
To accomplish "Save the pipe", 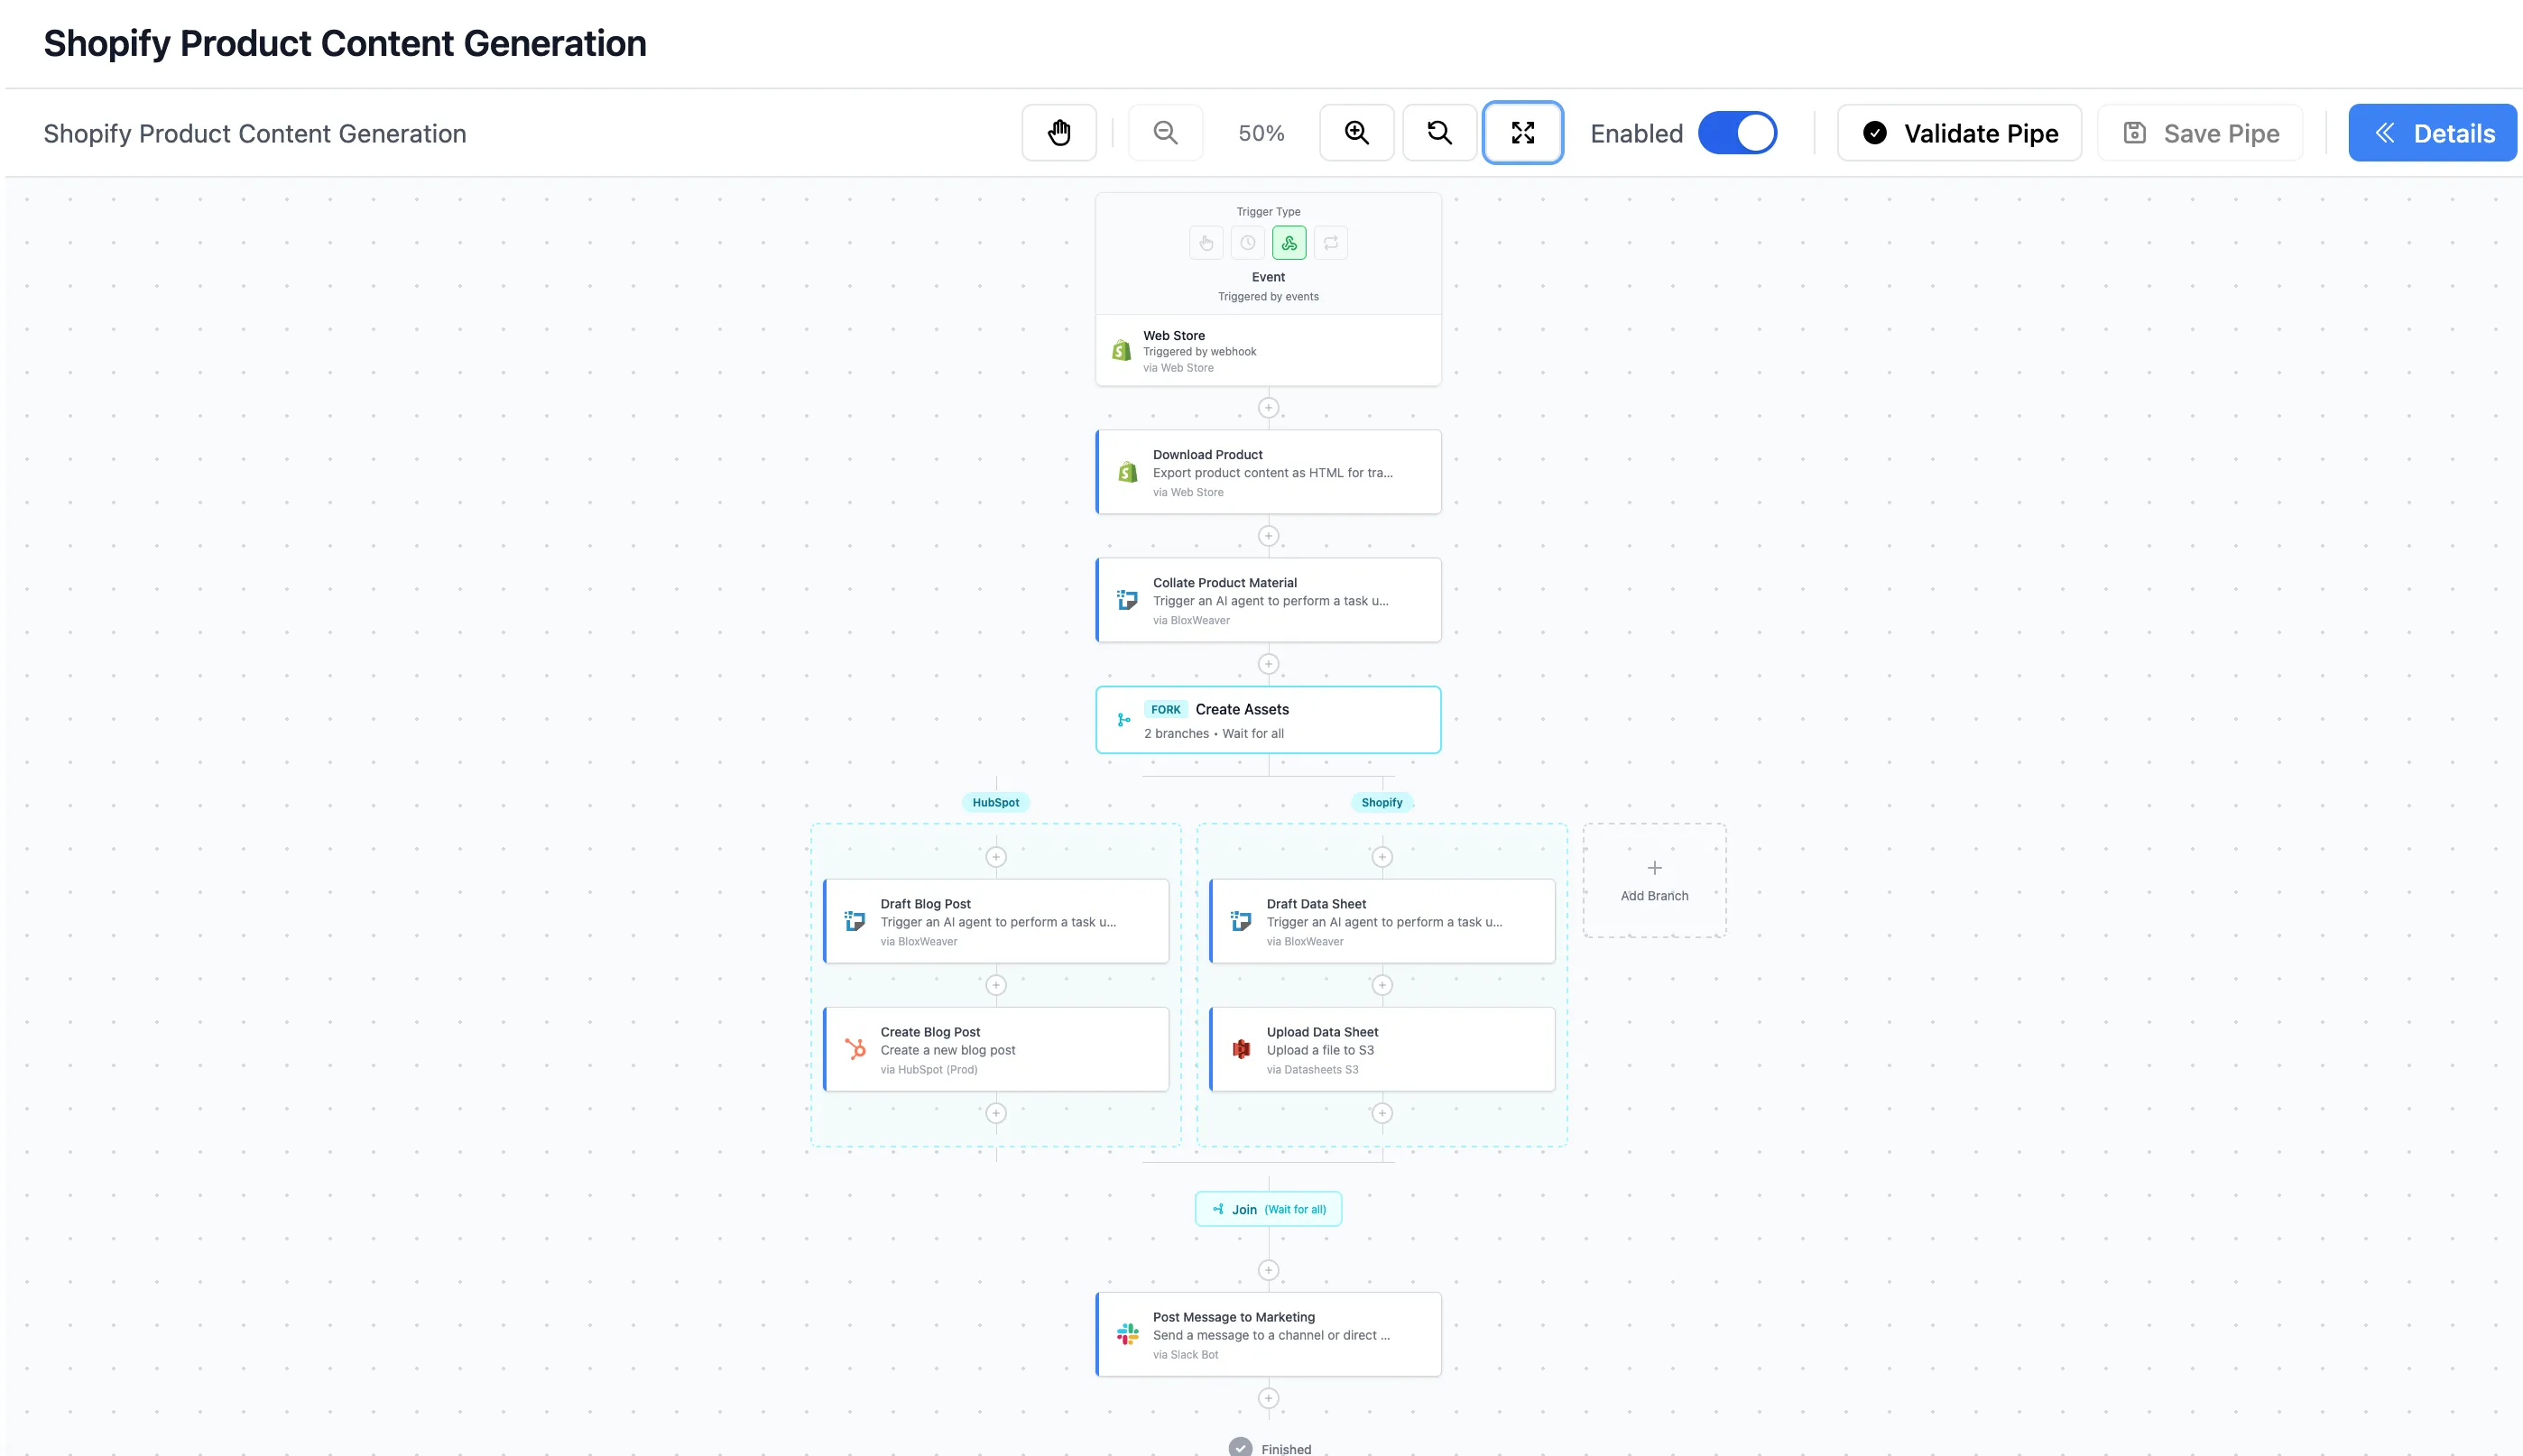I will 2199,132.
